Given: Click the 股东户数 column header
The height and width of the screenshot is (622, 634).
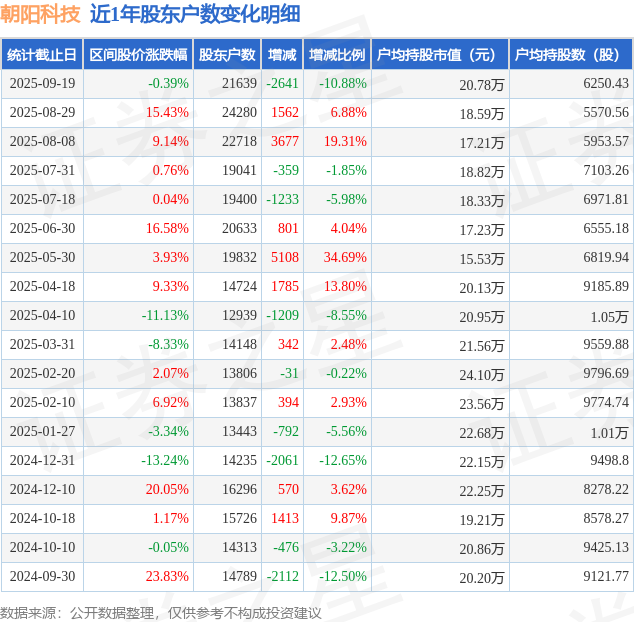Looking at the screenshot, I should [227, 55].
